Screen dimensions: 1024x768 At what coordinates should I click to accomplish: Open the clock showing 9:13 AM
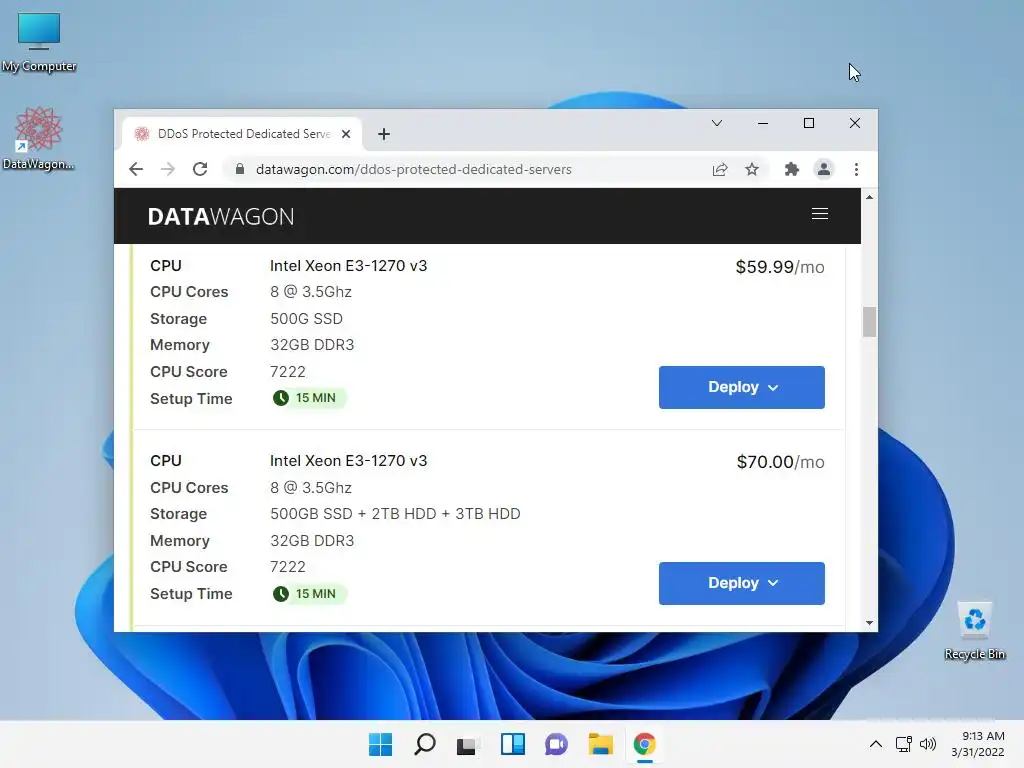tap(978, 744)
